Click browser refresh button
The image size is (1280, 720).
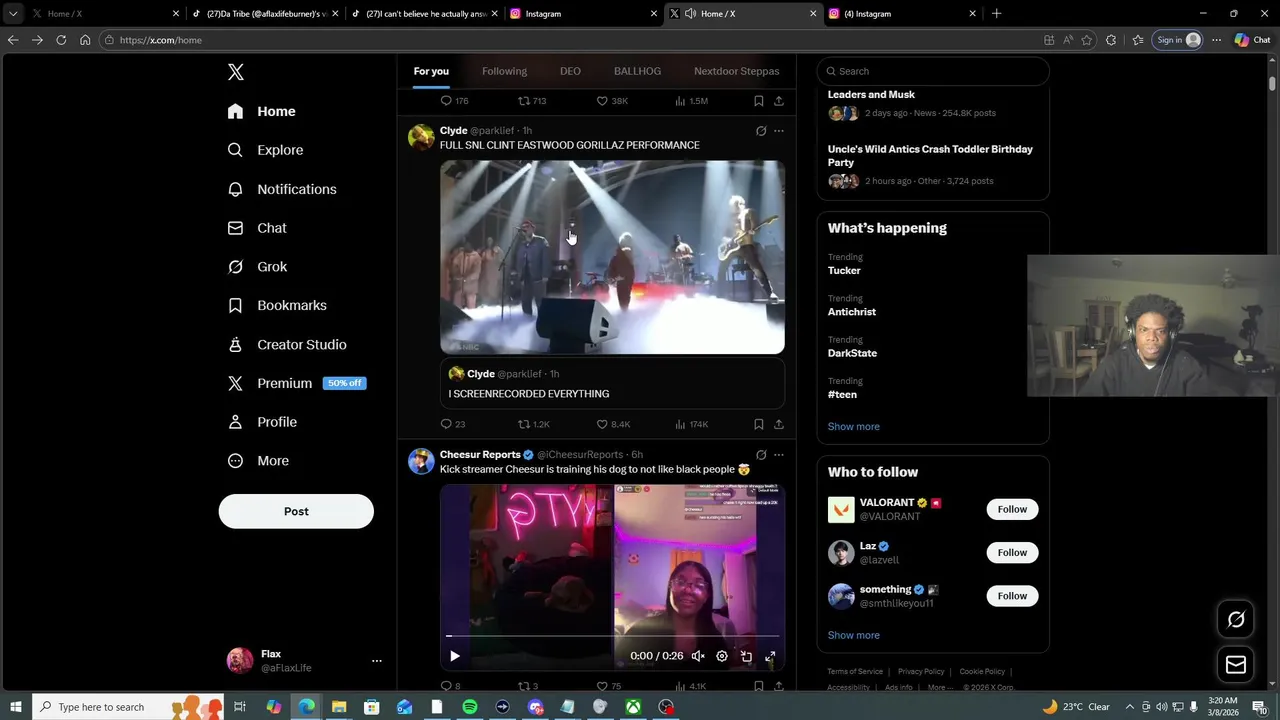[x=61, y=40]
